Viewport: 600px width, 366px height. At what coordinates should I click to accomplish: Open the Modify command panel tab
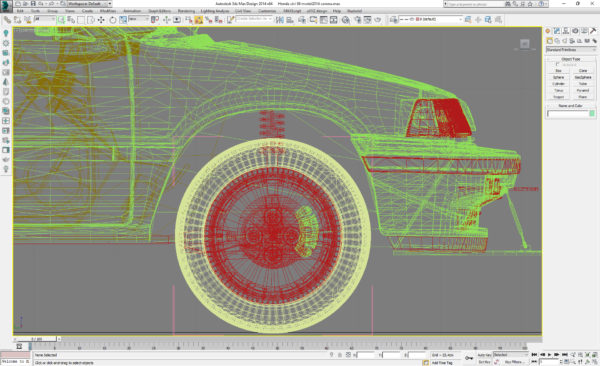pyautogui.click(x=557, y=31)
